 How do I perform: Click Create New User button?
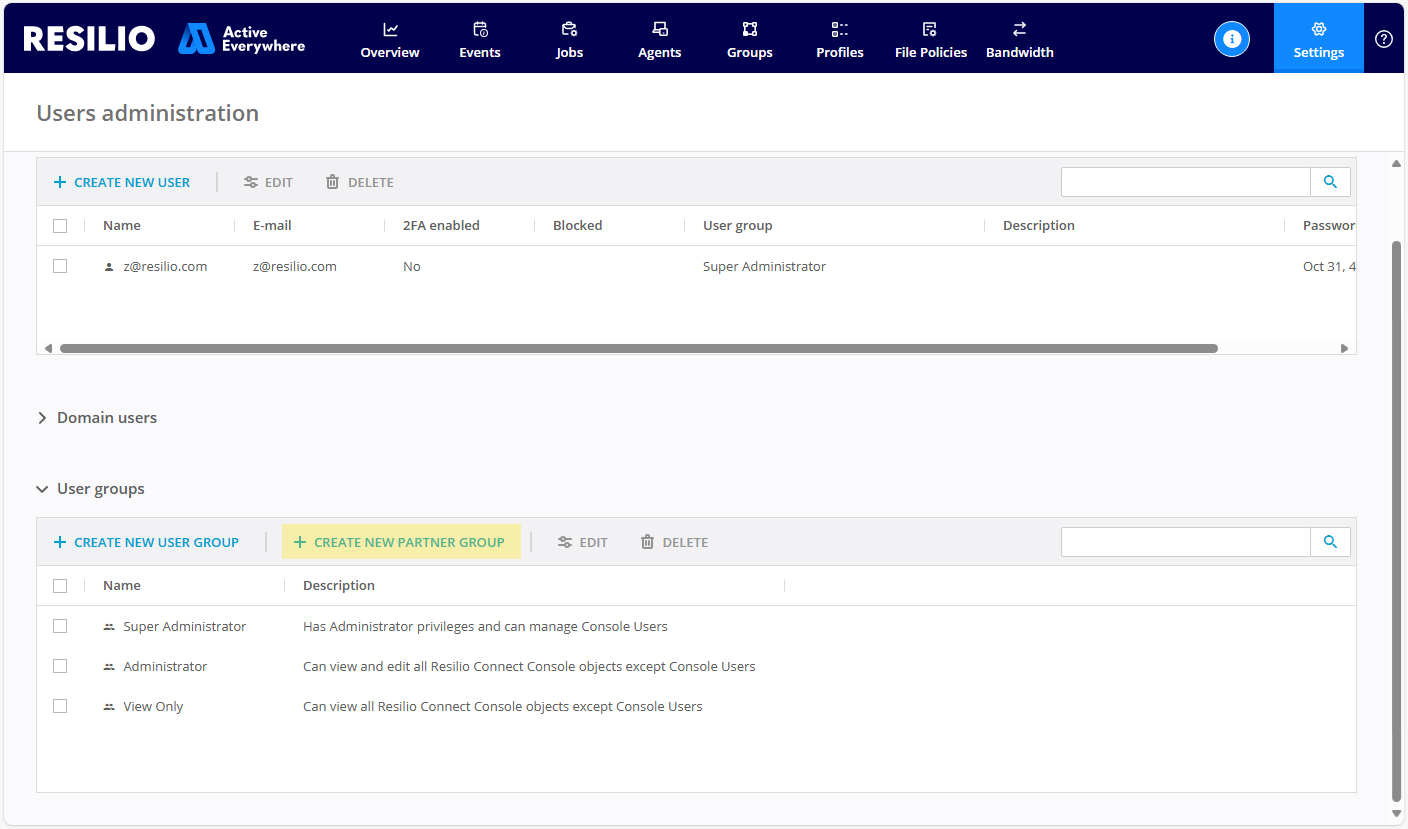click(x=122, y=182)
